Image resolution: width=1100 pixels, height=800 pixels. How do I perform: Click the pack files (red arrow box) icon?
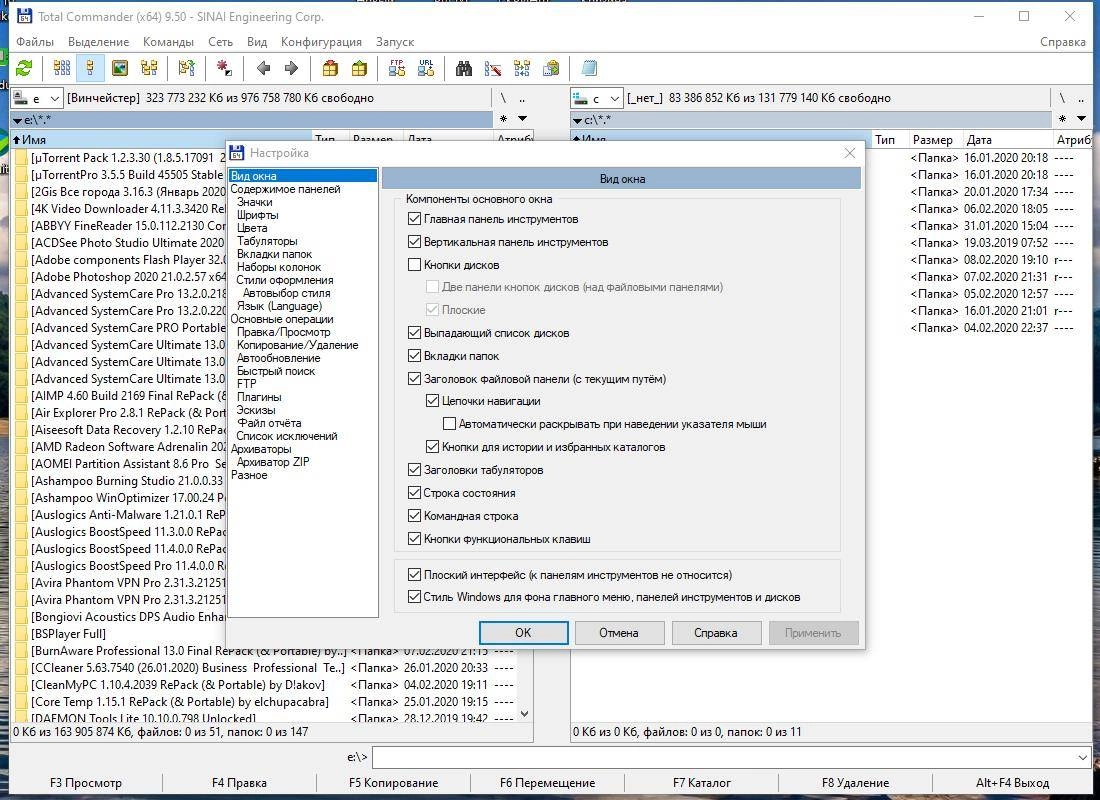point(330,68)
